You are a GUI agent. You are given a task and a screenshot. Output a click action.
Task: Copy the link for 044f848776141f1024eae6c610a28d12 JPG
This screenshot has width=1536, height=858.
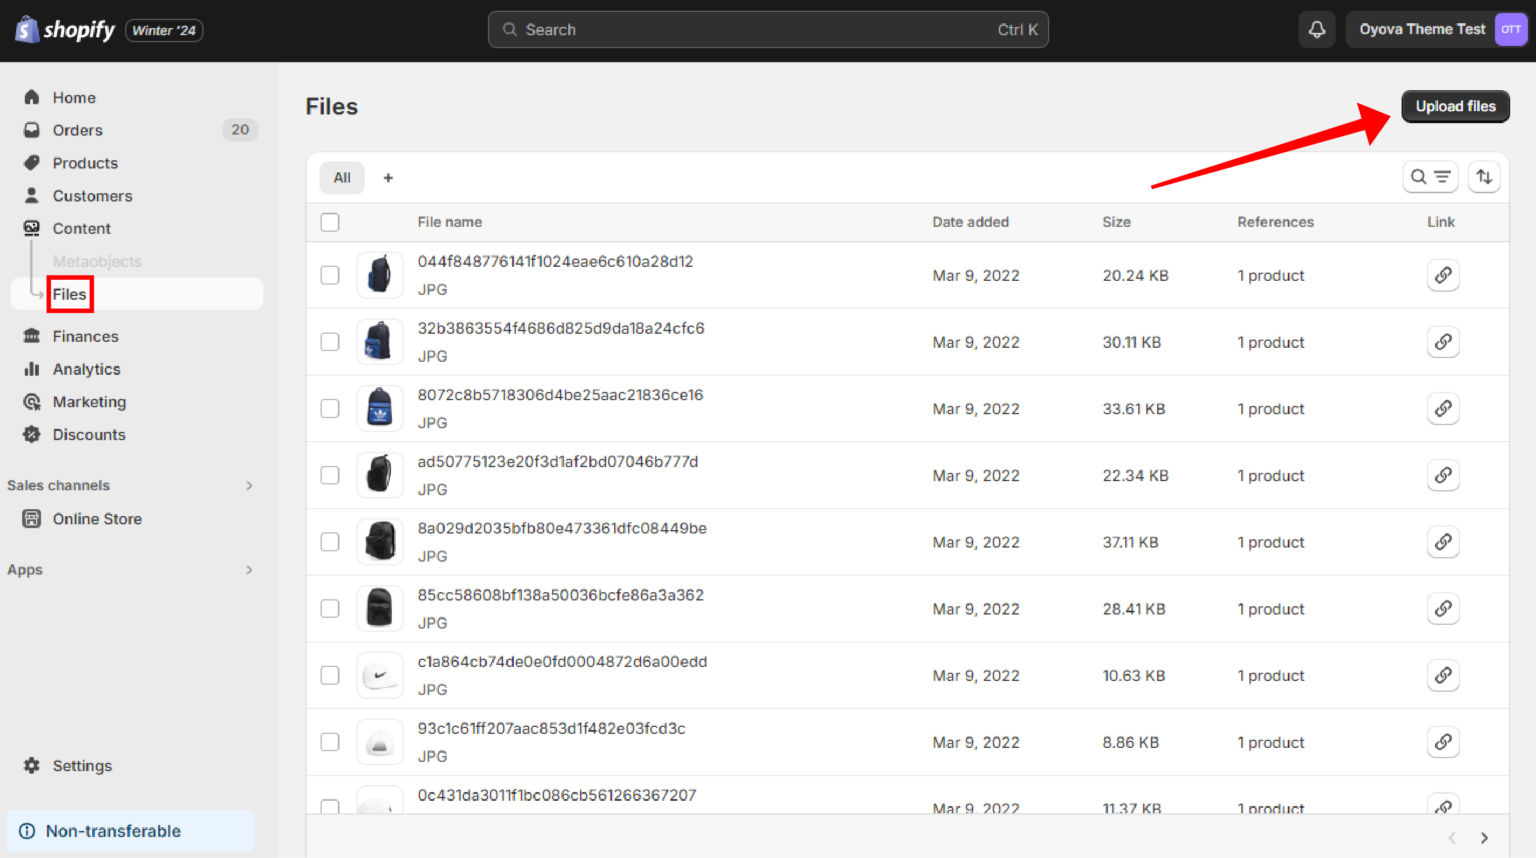point(1443,275)
